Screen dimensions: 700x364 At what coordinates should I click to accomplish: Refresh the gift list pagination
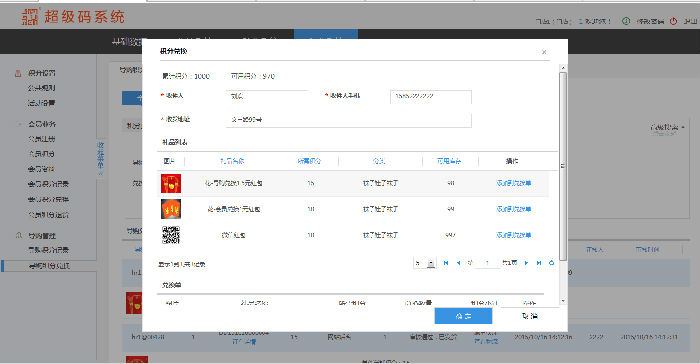point(551,263)
